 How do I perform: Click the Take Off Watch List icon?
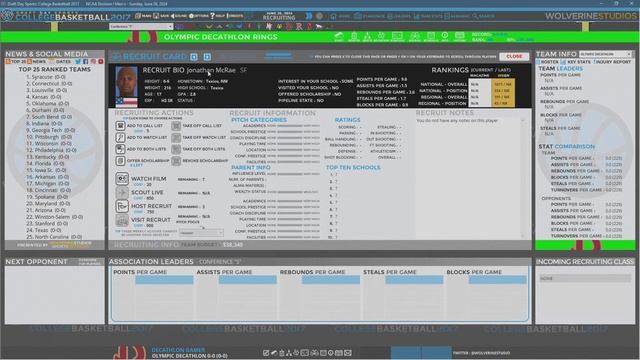176,138
